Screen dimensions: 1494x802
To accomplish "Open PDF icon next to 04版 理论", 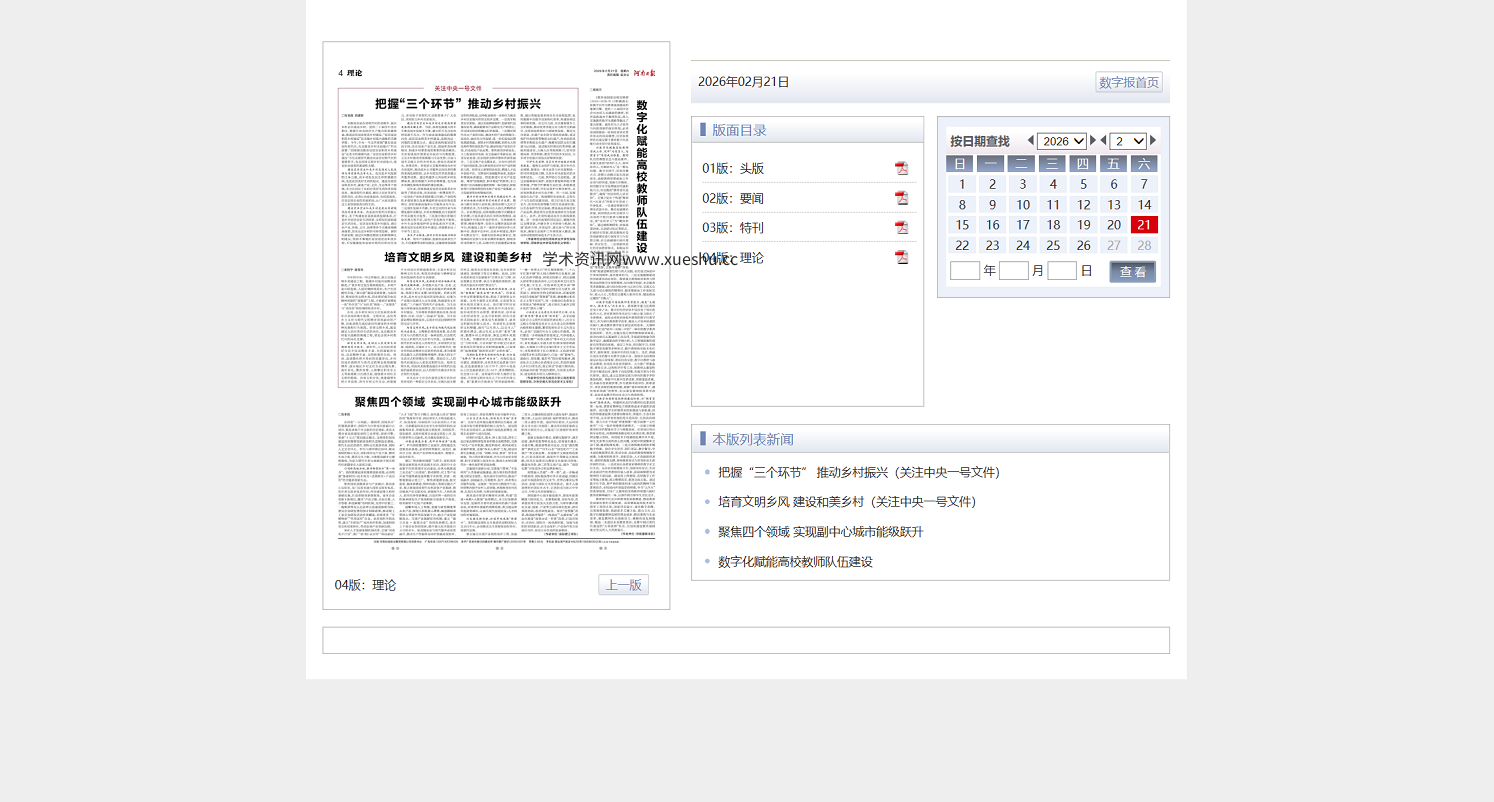I will pyautogui.click(x=901, y=257).
